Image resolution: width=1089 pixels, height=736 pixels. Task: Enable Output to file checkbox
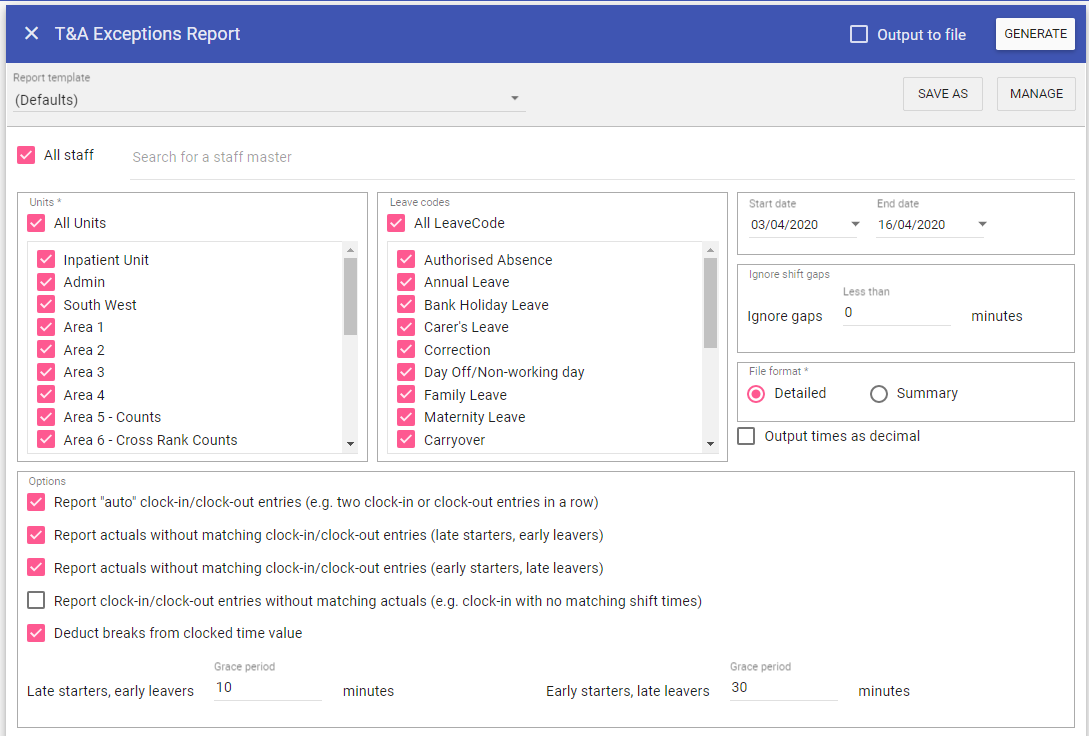(x=859, y=35)
